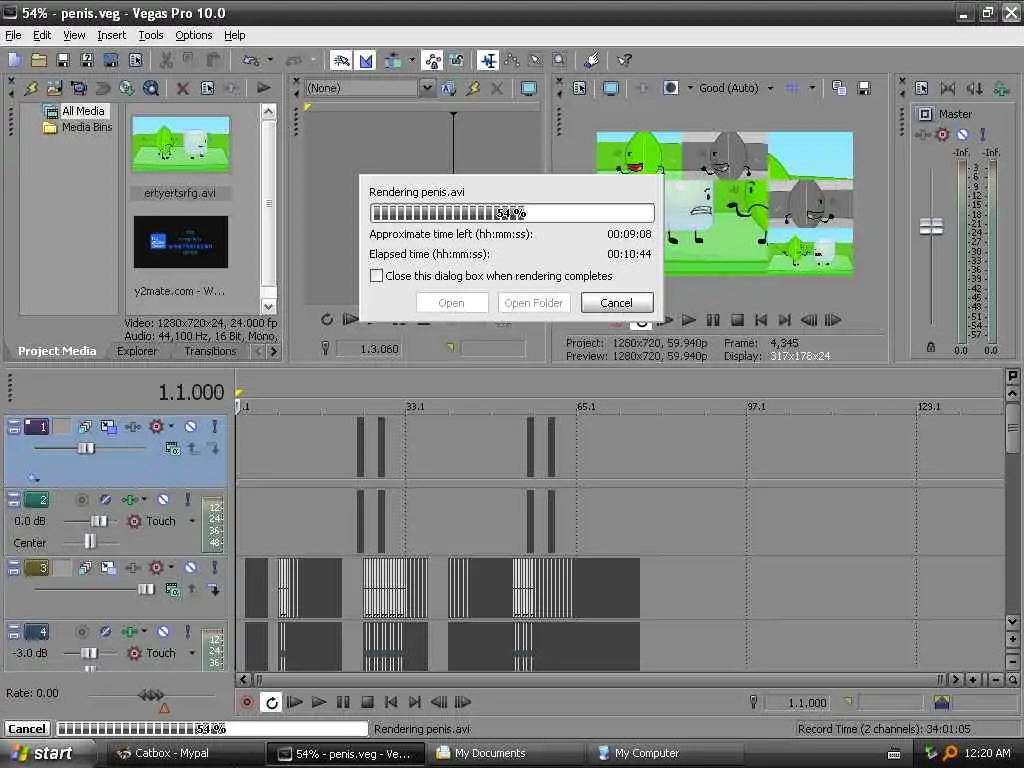Click timeline Go to Start button
The height and width of the screenshot is (768, 1024).
pos(391,702)
